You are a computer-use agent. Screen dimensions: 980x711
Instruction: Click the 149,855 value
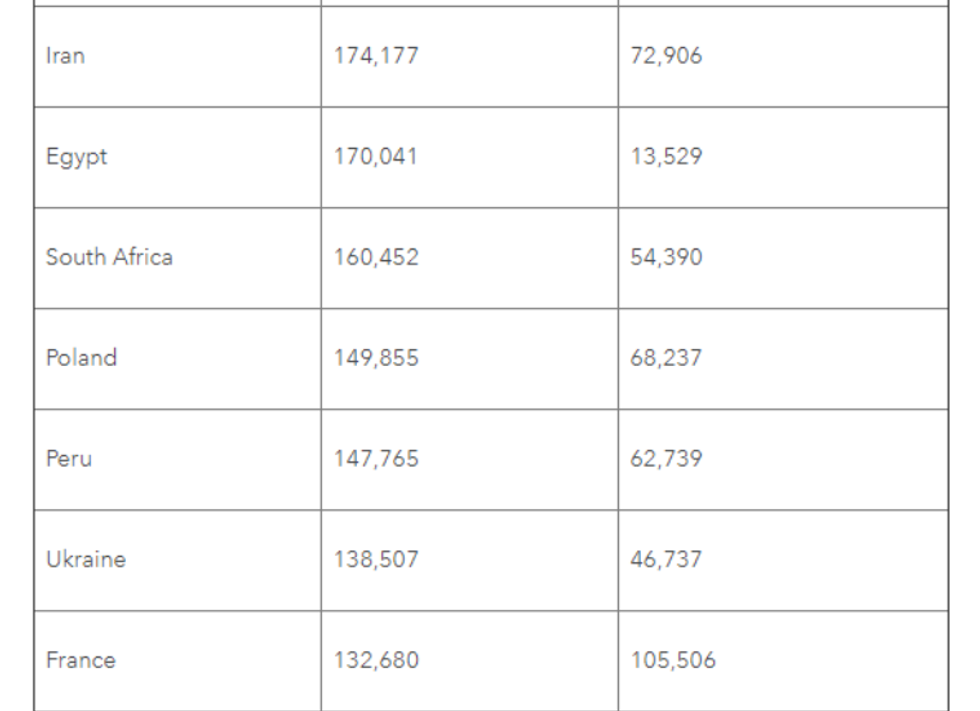click(376, 358)
